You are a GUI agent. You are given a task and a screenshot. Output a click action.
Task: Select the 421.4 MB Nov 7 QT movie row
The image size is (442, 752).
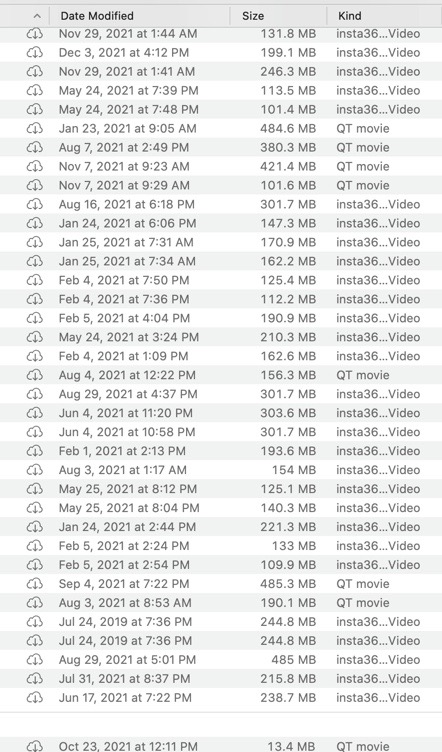(221, 166)
